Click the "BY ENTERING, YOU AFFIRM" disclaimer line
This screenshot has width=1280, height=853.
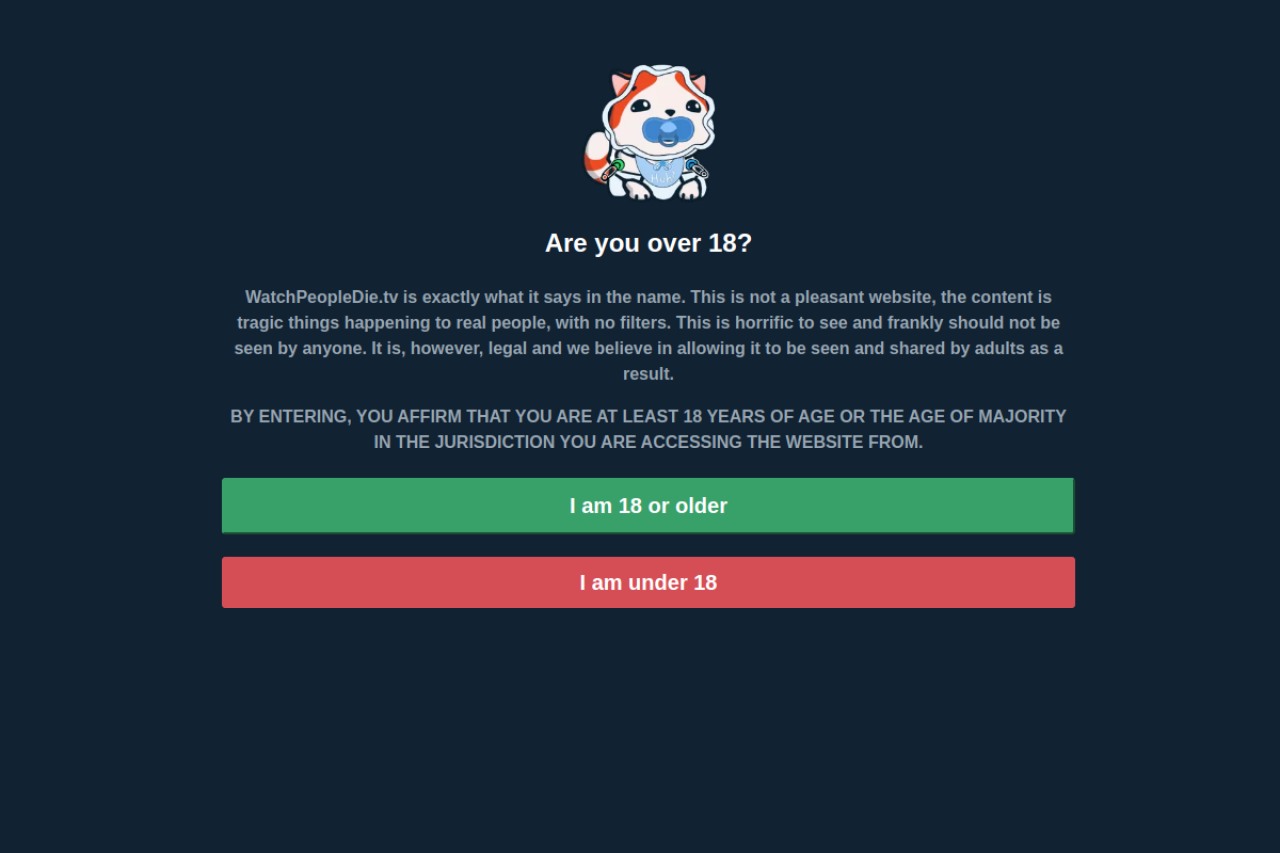coord(648,416)
